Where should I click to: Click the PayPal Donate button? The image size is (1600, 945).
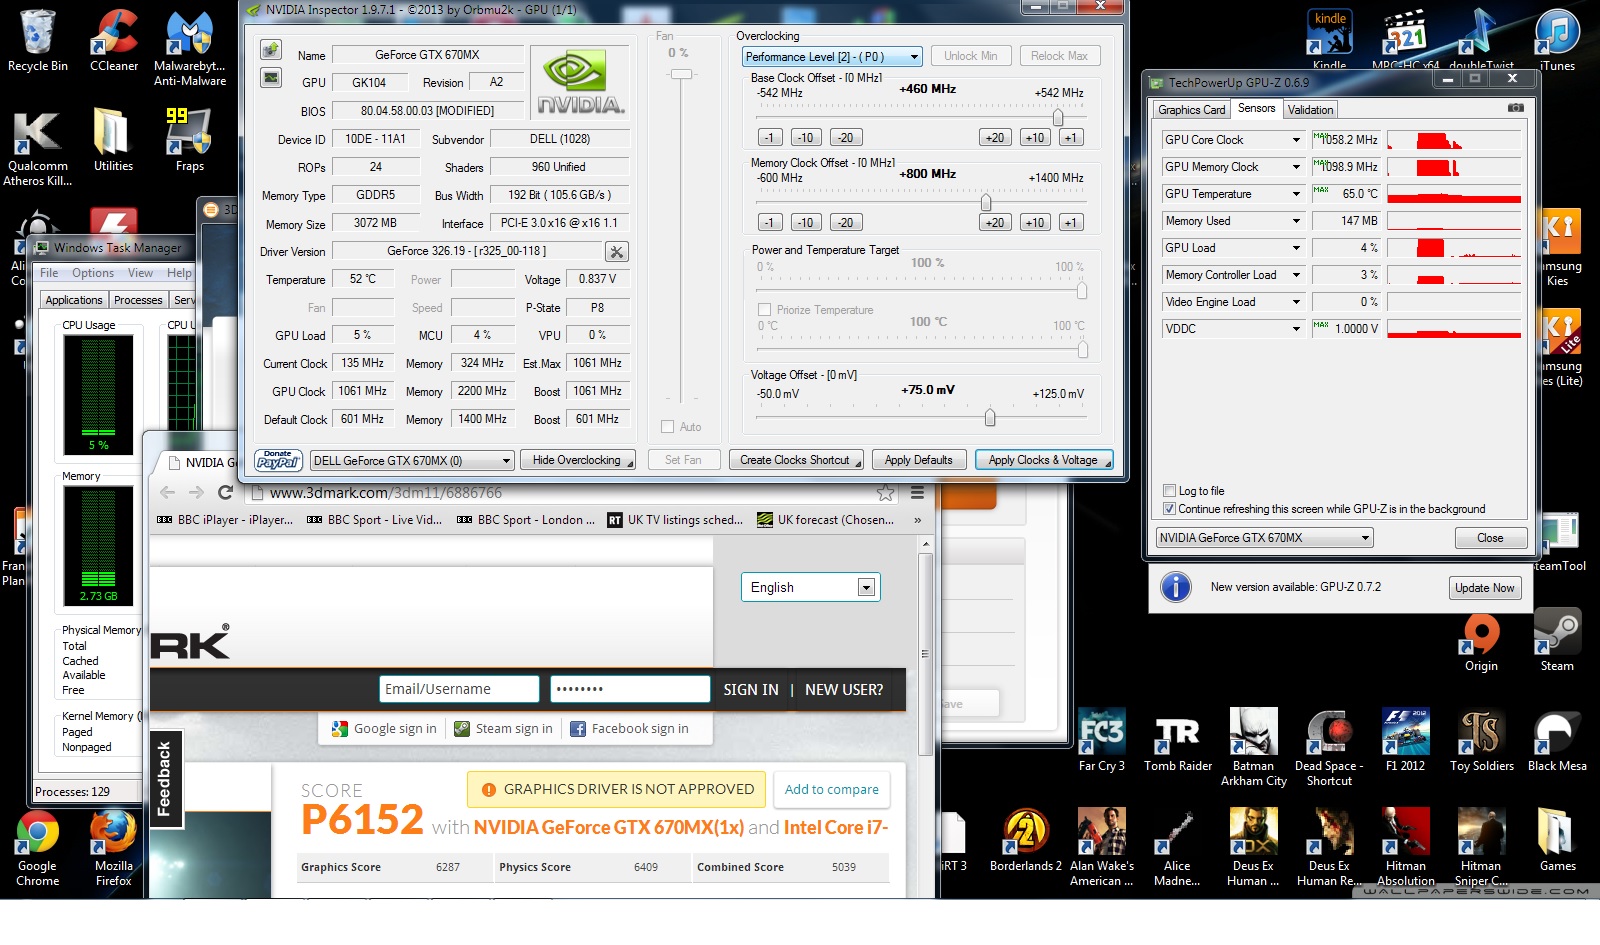coord(279,460)
